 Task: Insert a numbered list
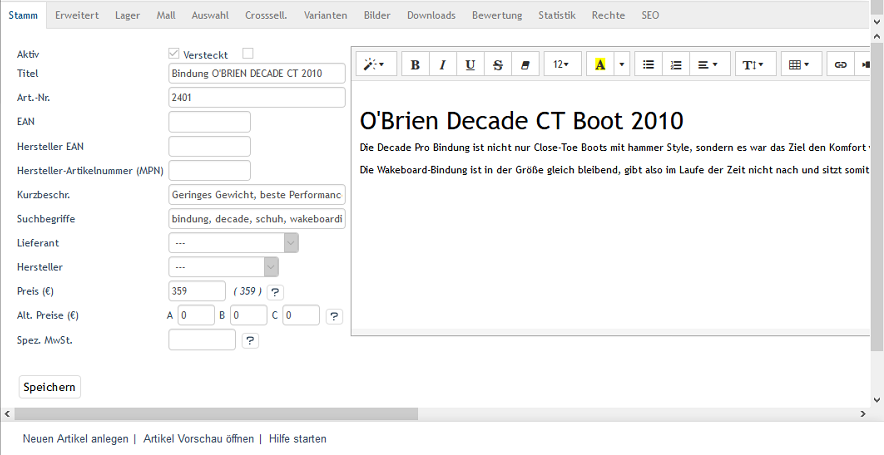click(x=676, y=64)
